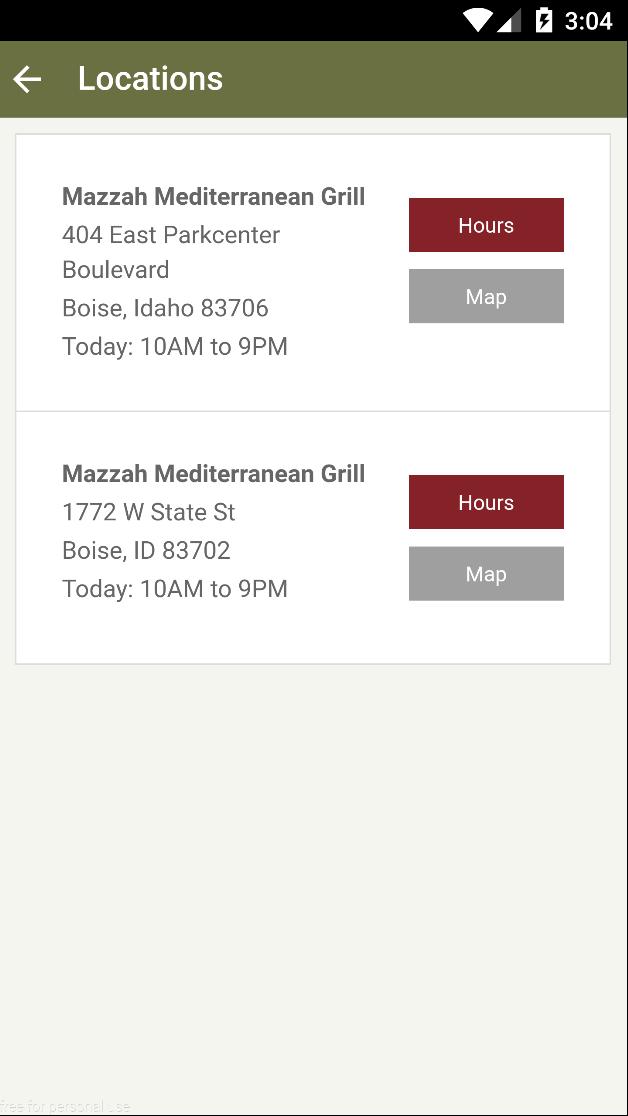Screen dimensions: 628x1116
Task: Tap today's hours on the first location card
Action: (x=175, y=346)
